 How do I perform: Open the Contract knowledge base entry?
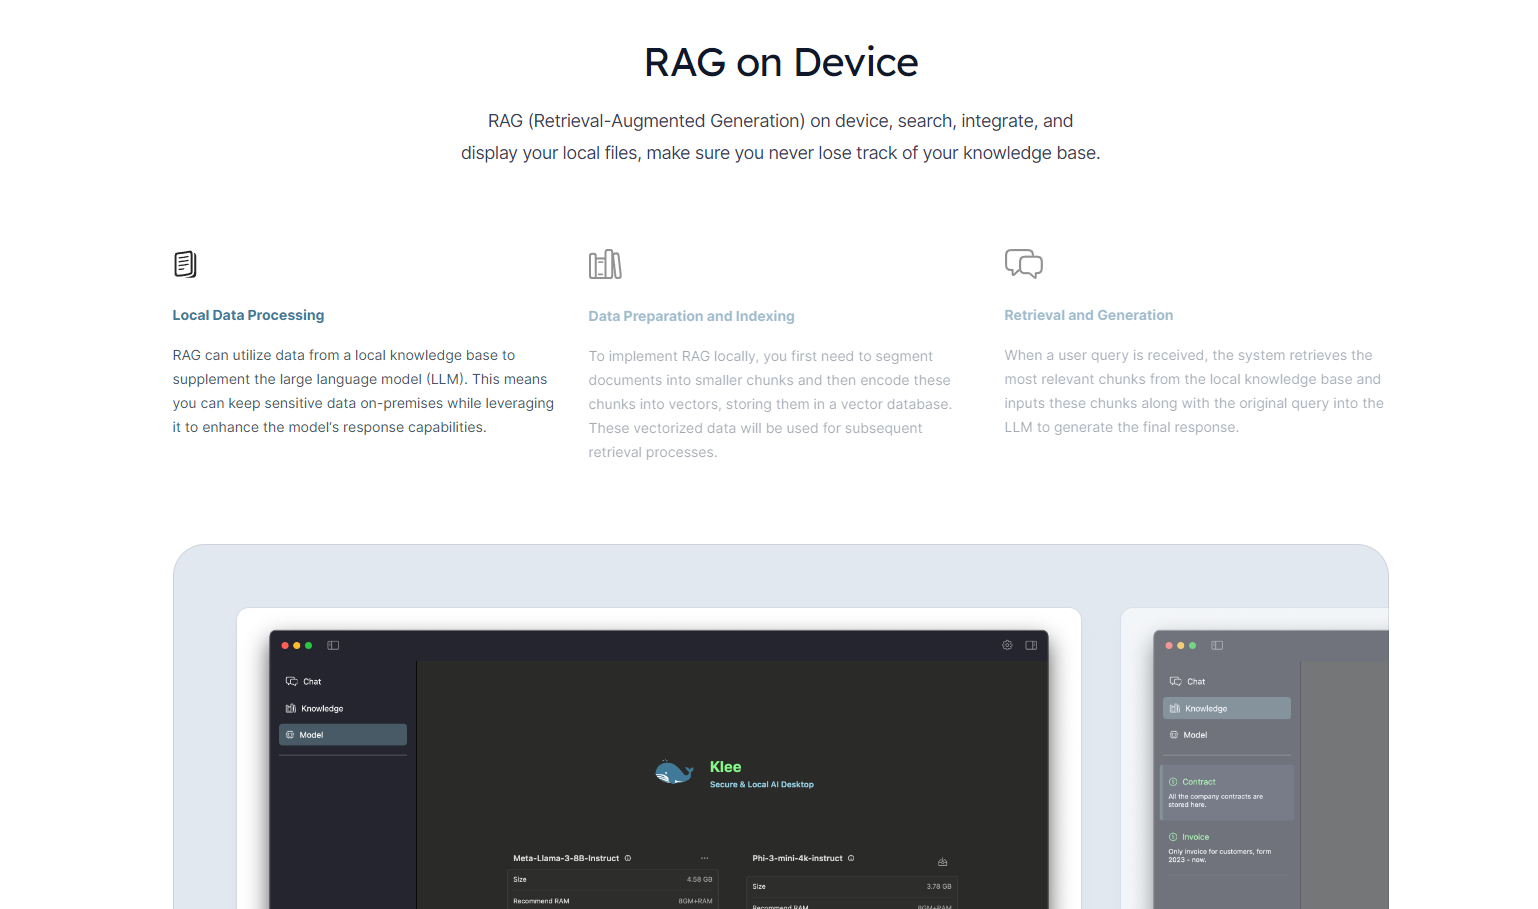(x=1226, y=792)
